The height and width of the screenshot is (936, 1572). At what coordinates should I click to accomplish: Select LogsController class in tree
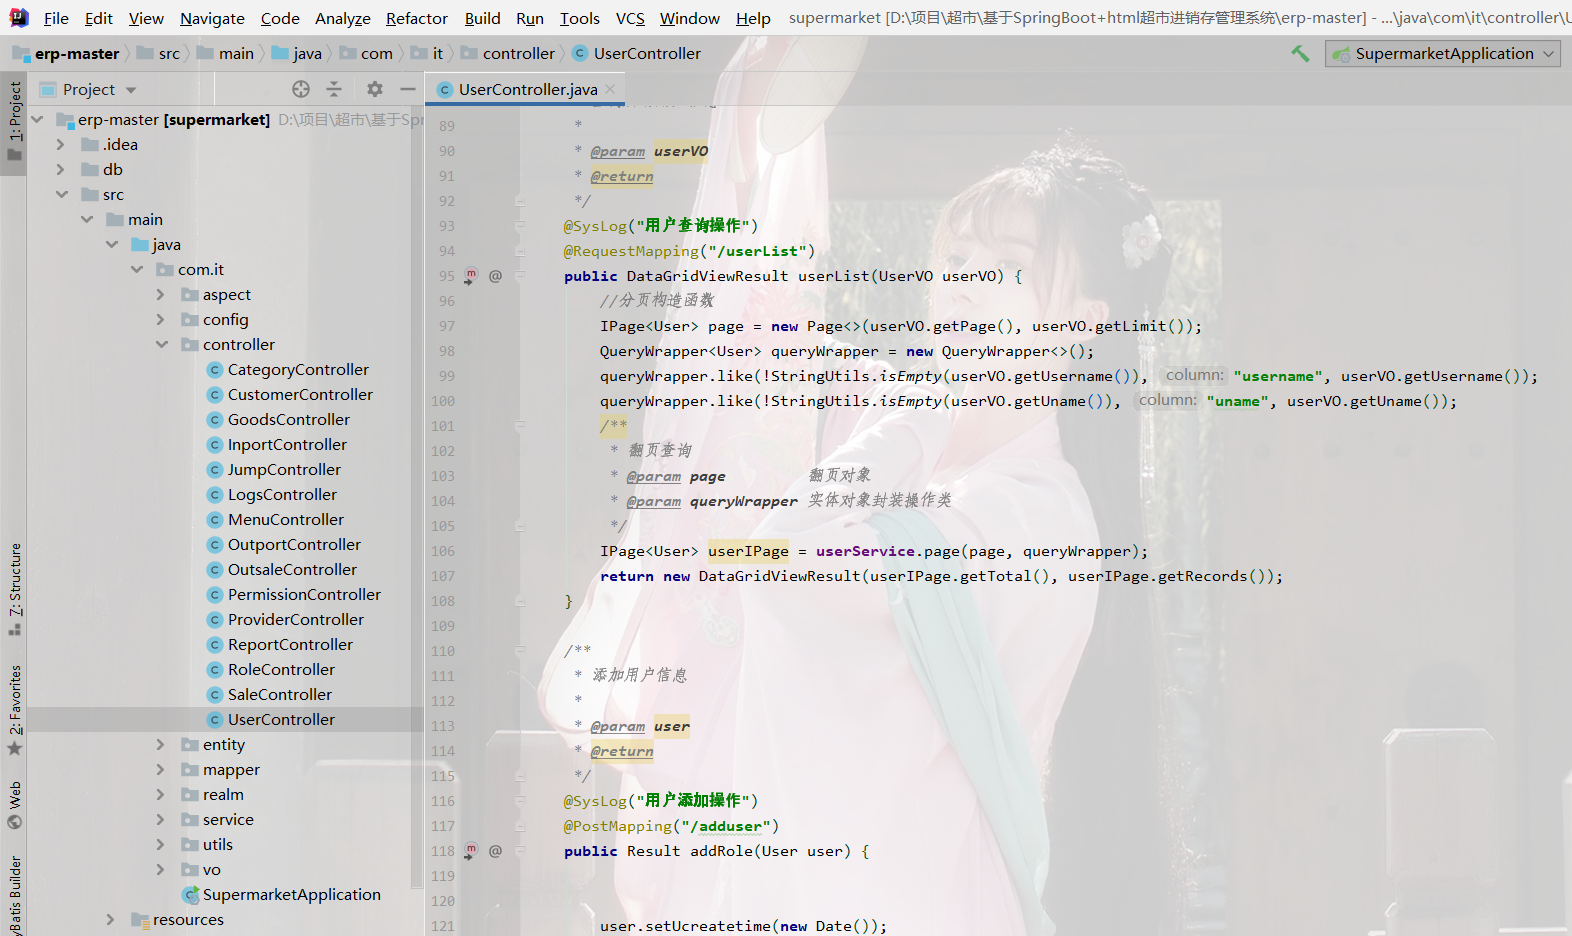282,494
